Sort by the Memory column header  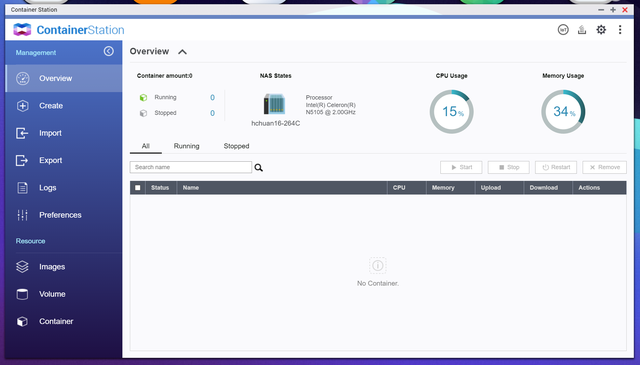(451, 188)
